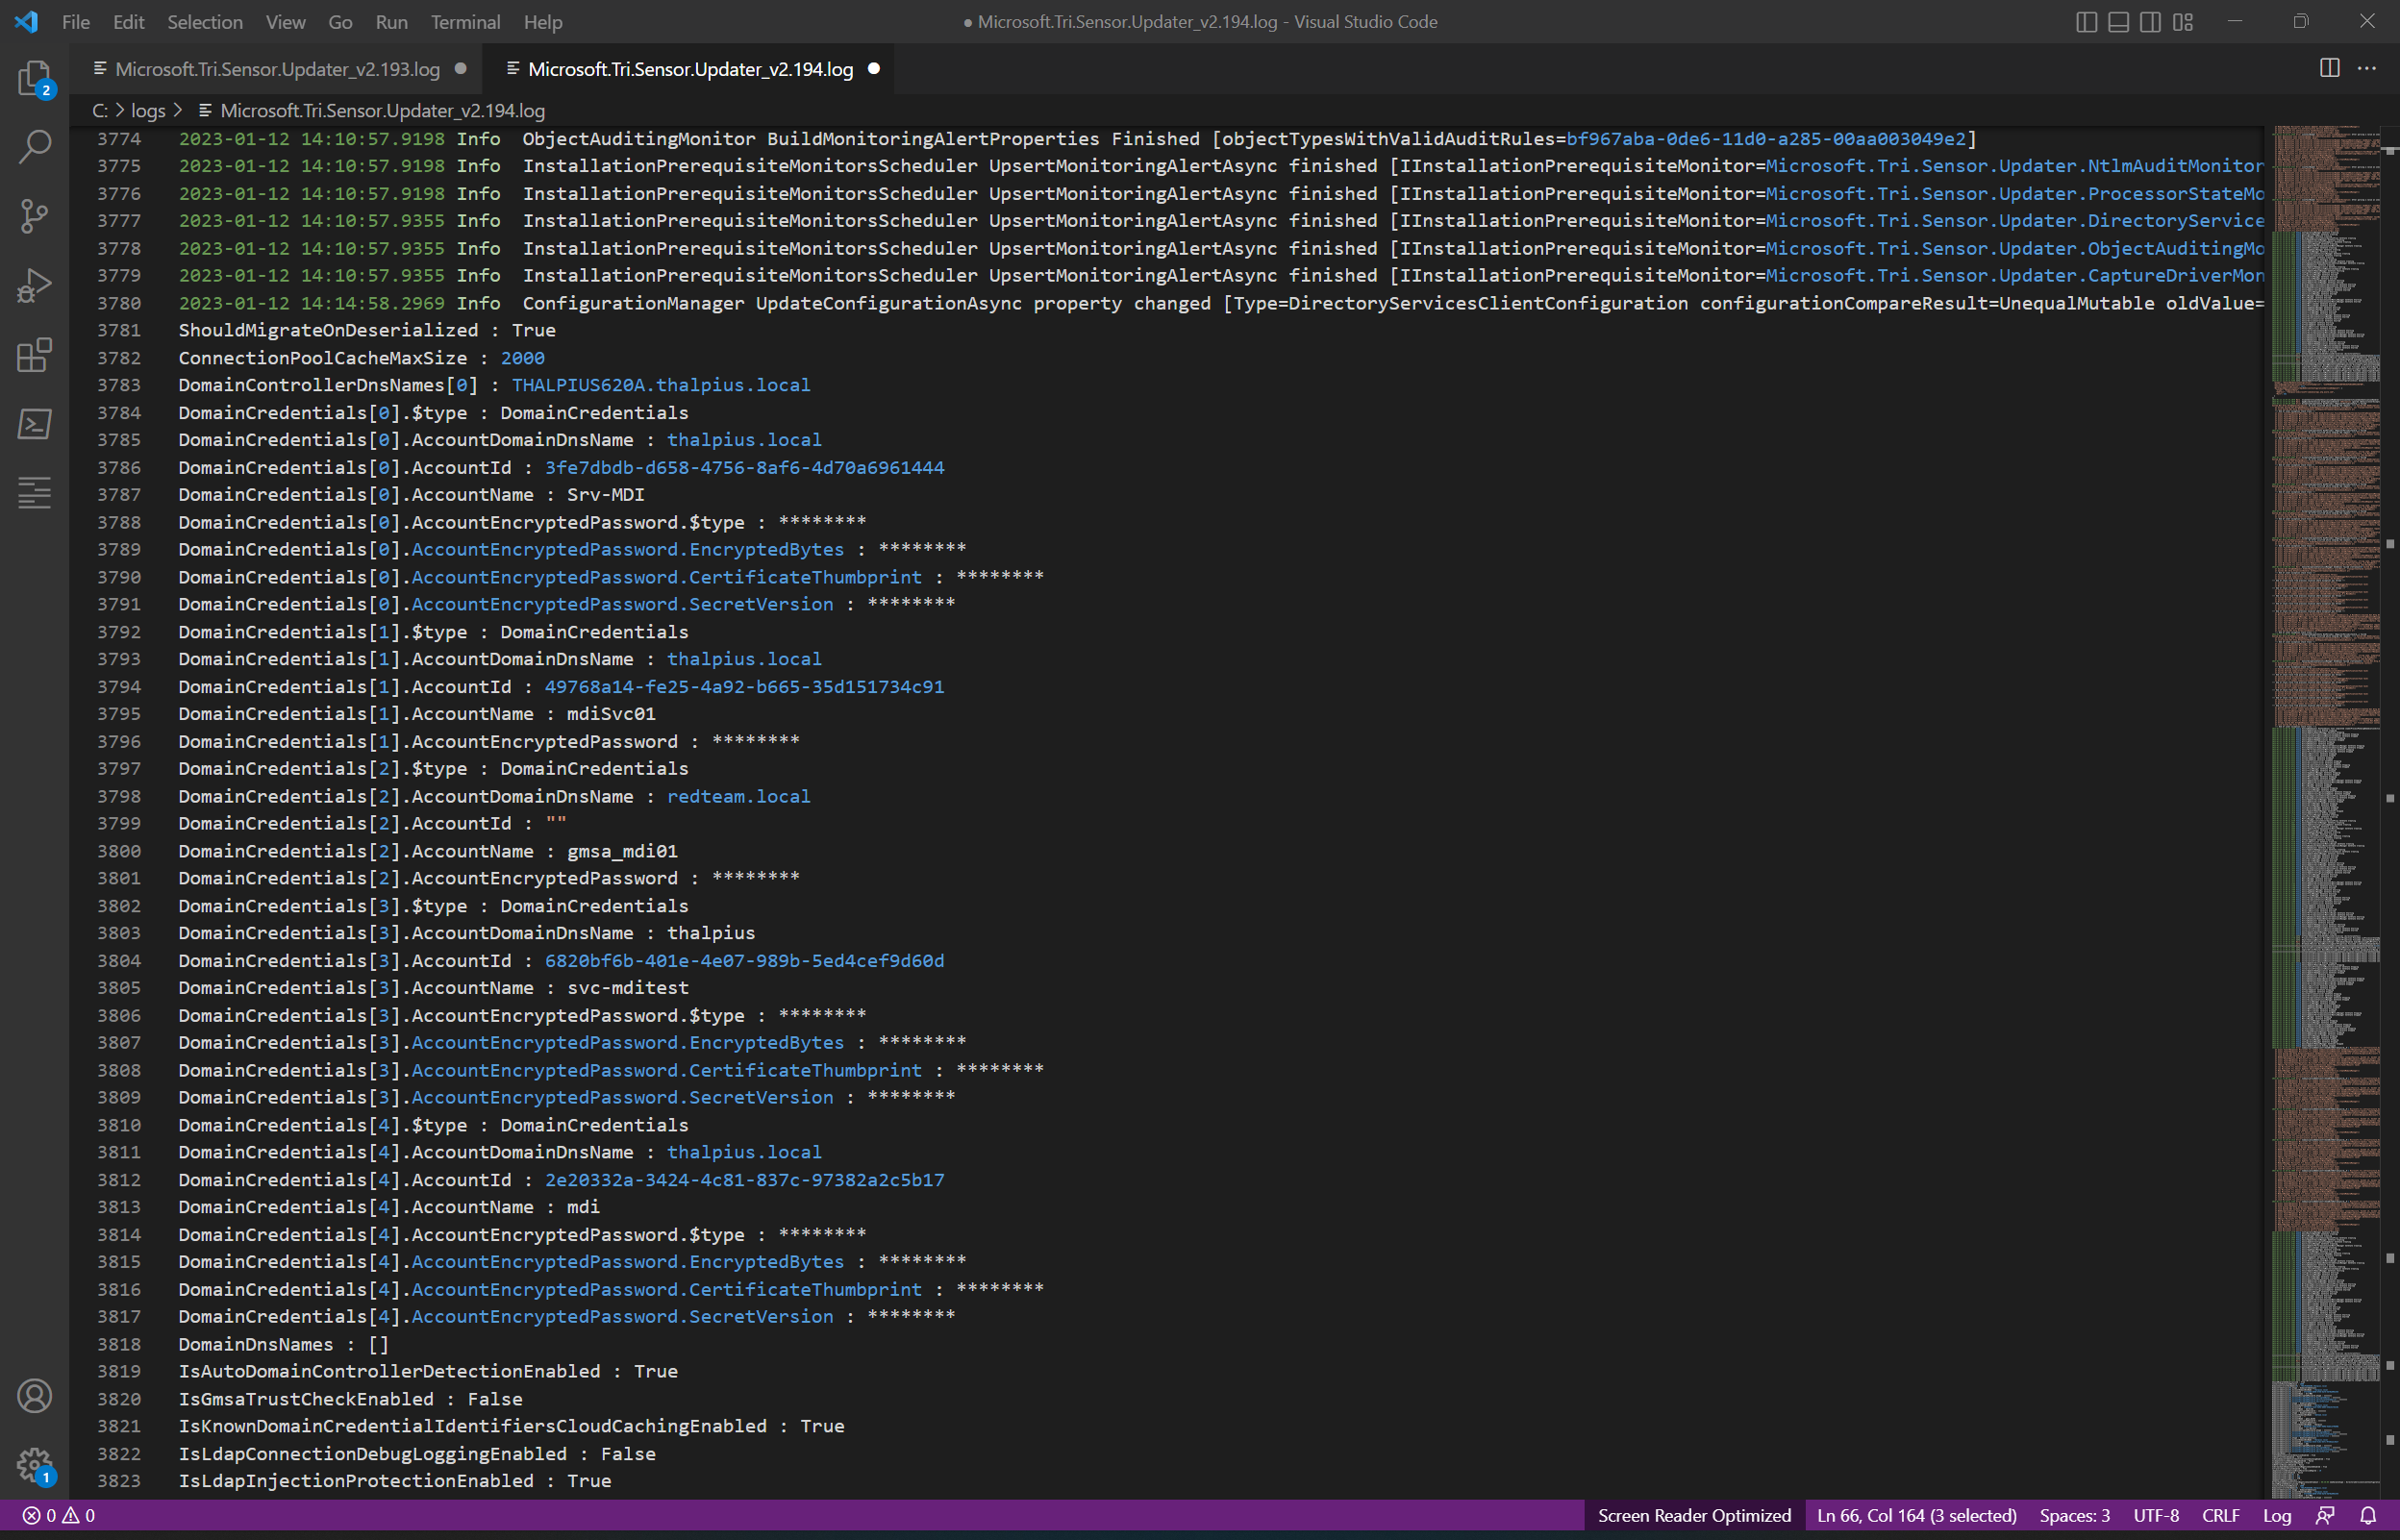Open the Manage gear icon
Viewport: 2400px width, 1540px height.
[x=34, y=1465]
